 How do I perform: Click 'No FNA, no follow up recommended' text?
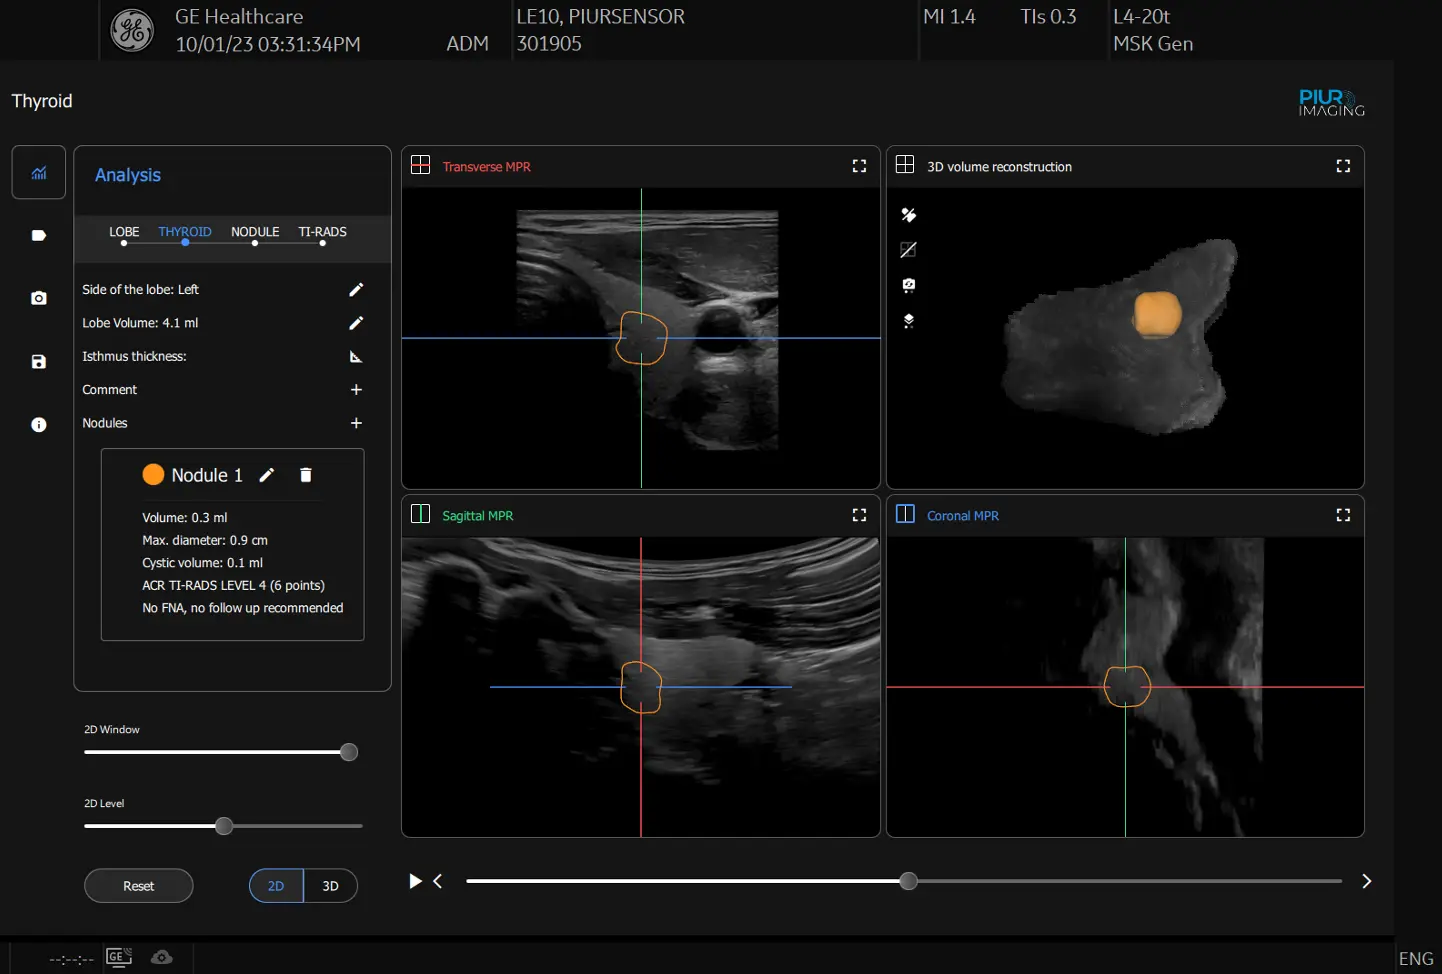point(243,608)
